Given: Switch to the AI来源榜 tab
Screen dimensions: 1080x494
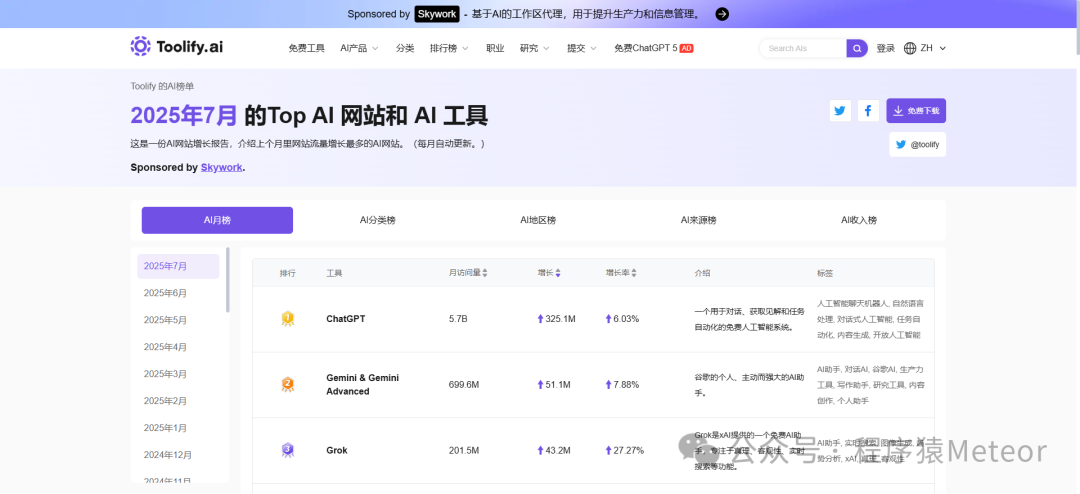Looking at the screenshot, I should click(698, 220).
